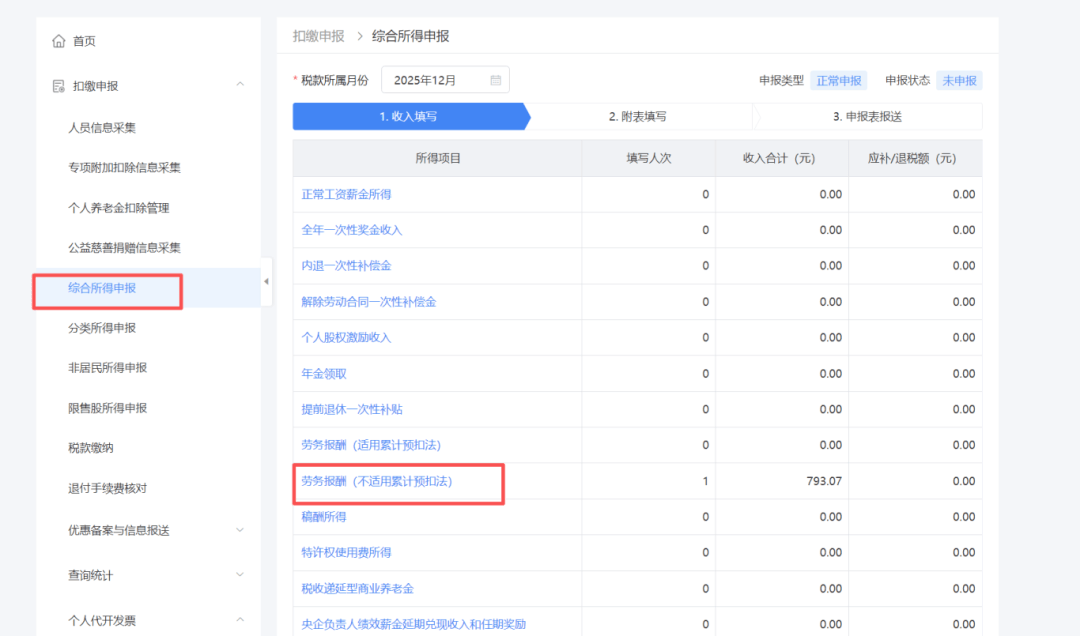Collapse the sidebar using the arrow handle
This screenshot has height=636, width=1080.
click(x=266, y=282)
